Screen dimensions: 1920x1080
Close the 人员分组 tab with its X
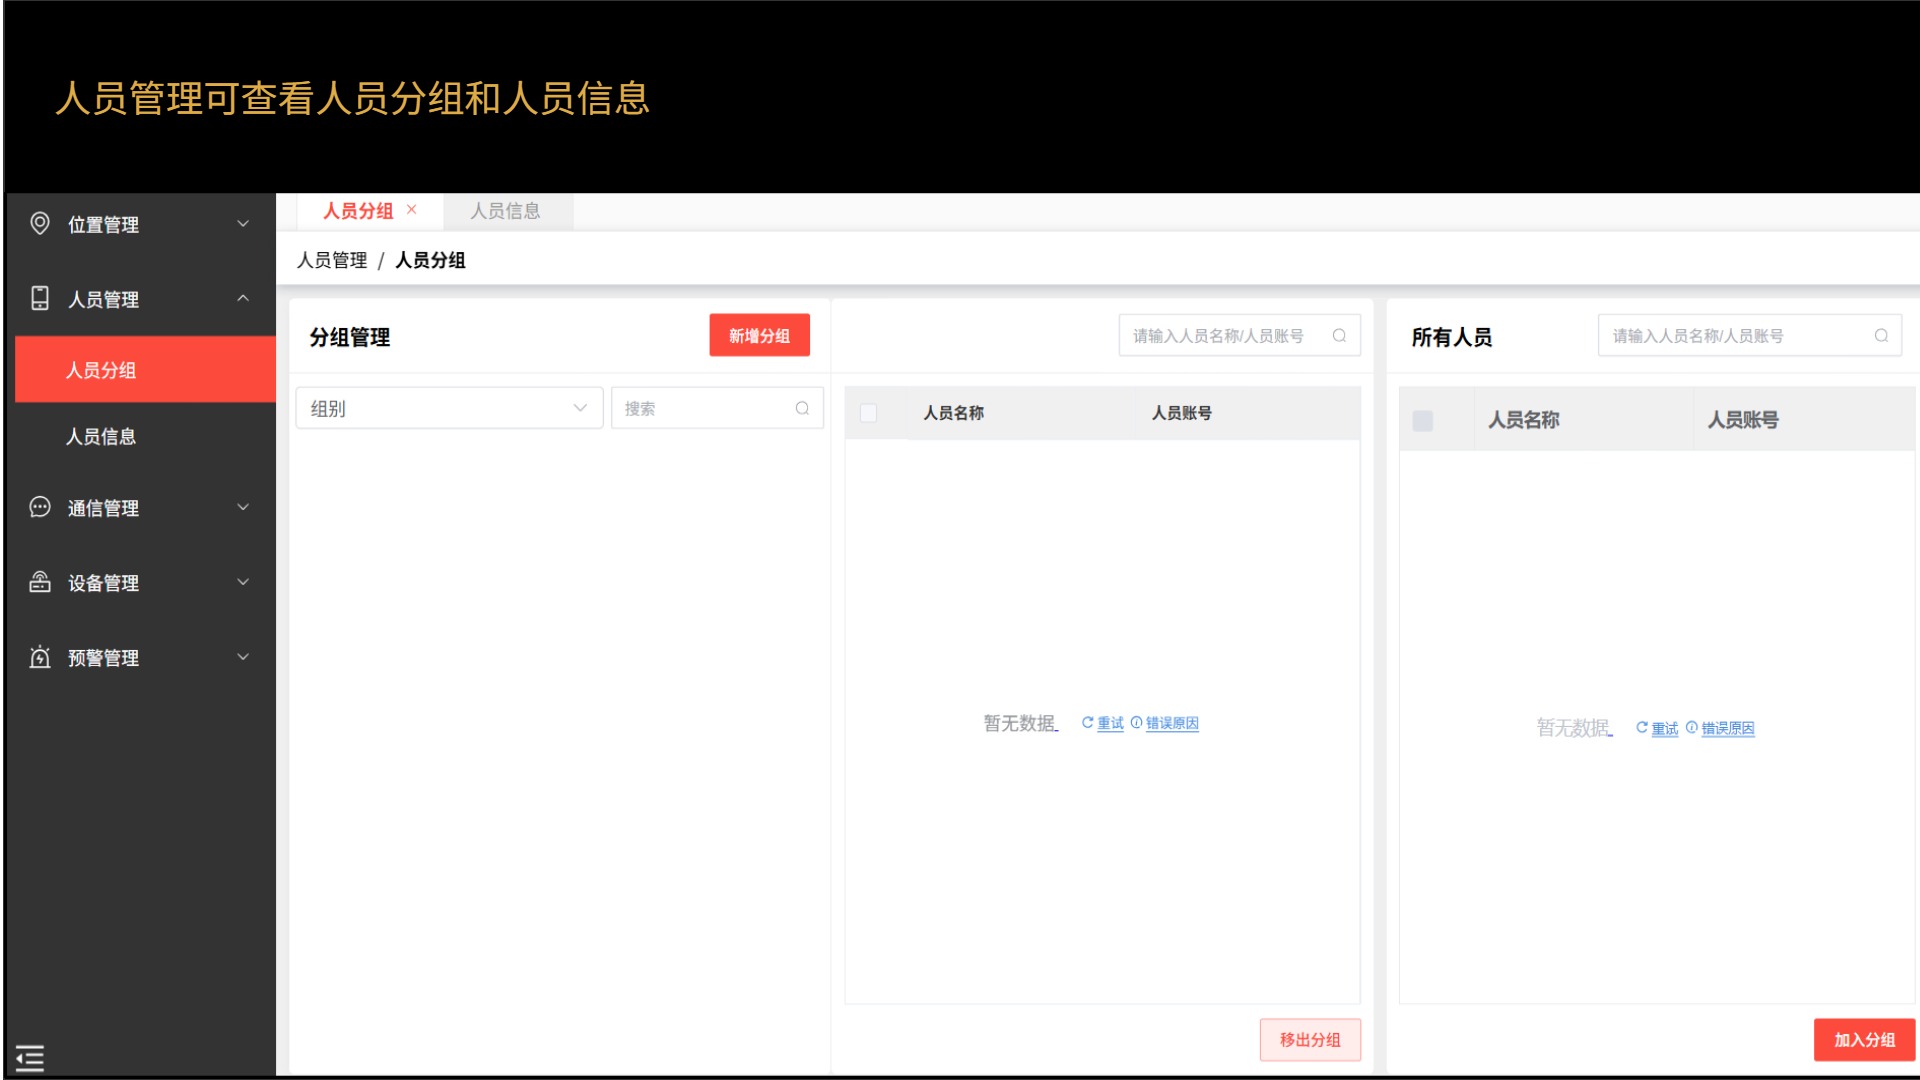point(411,210)
